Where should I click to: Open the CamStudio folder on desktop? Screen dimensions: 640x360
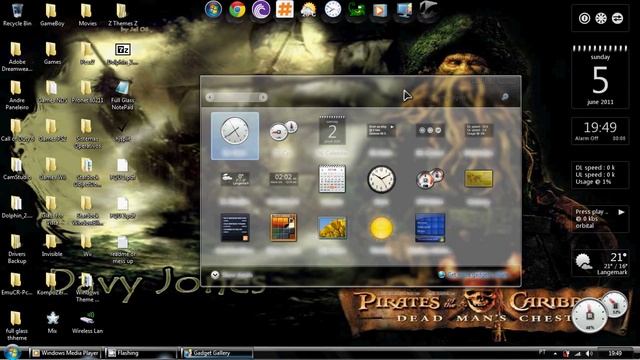(x=17, y=168)
